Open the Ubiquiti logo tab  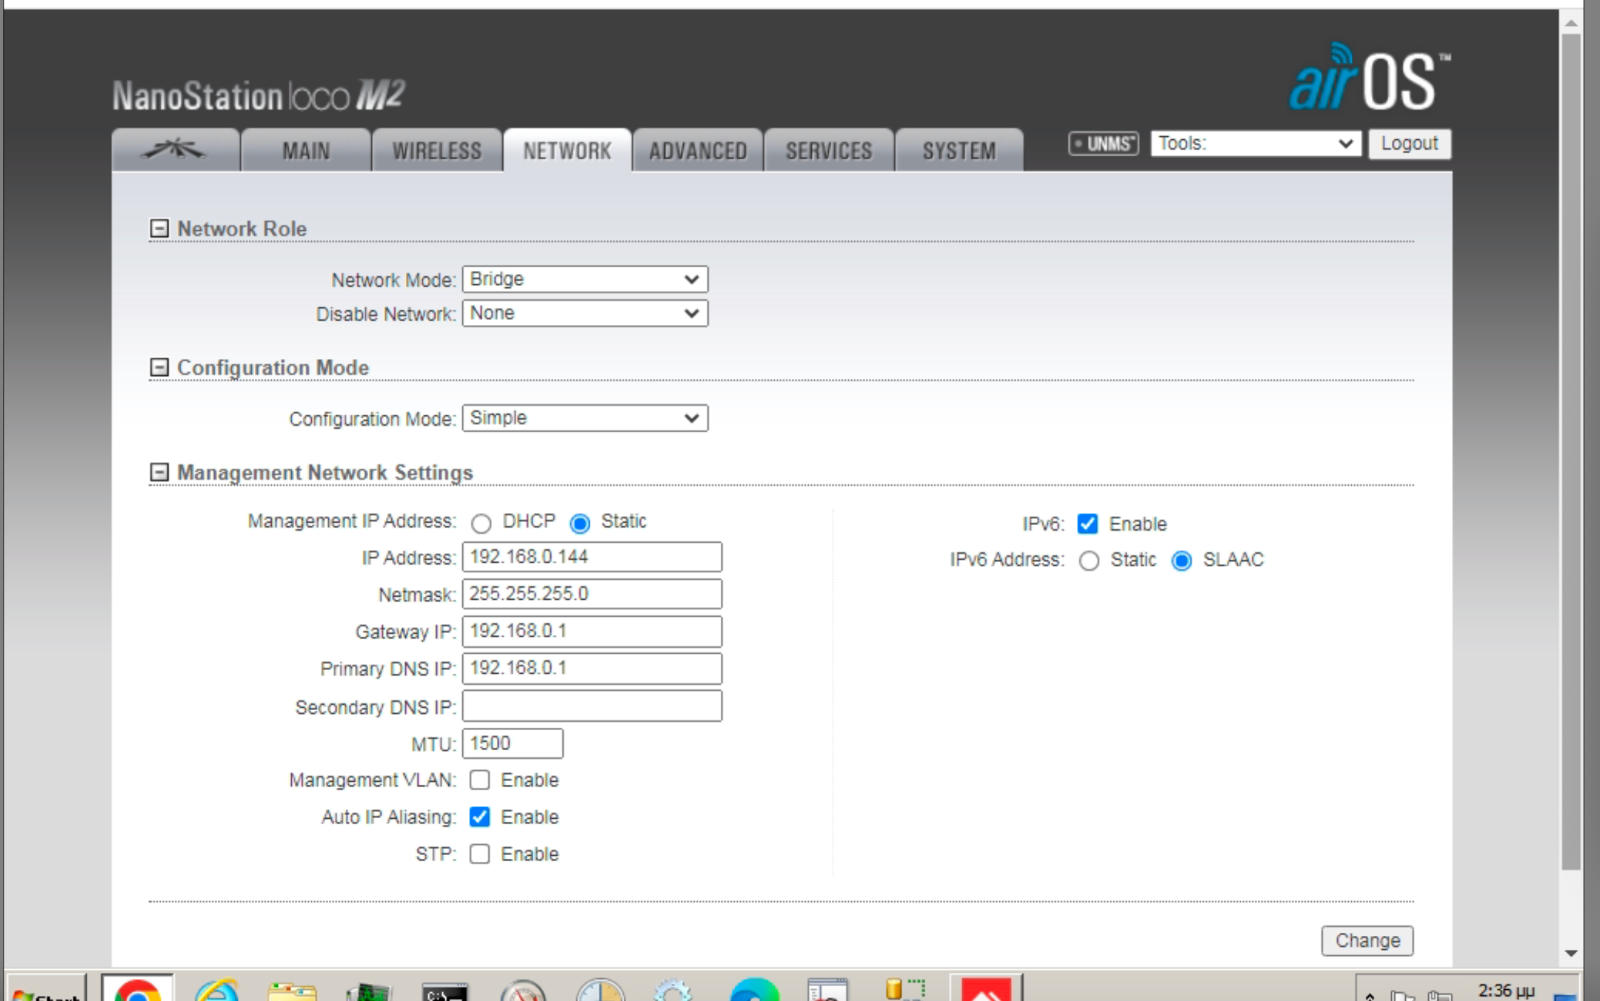[175, 150]
